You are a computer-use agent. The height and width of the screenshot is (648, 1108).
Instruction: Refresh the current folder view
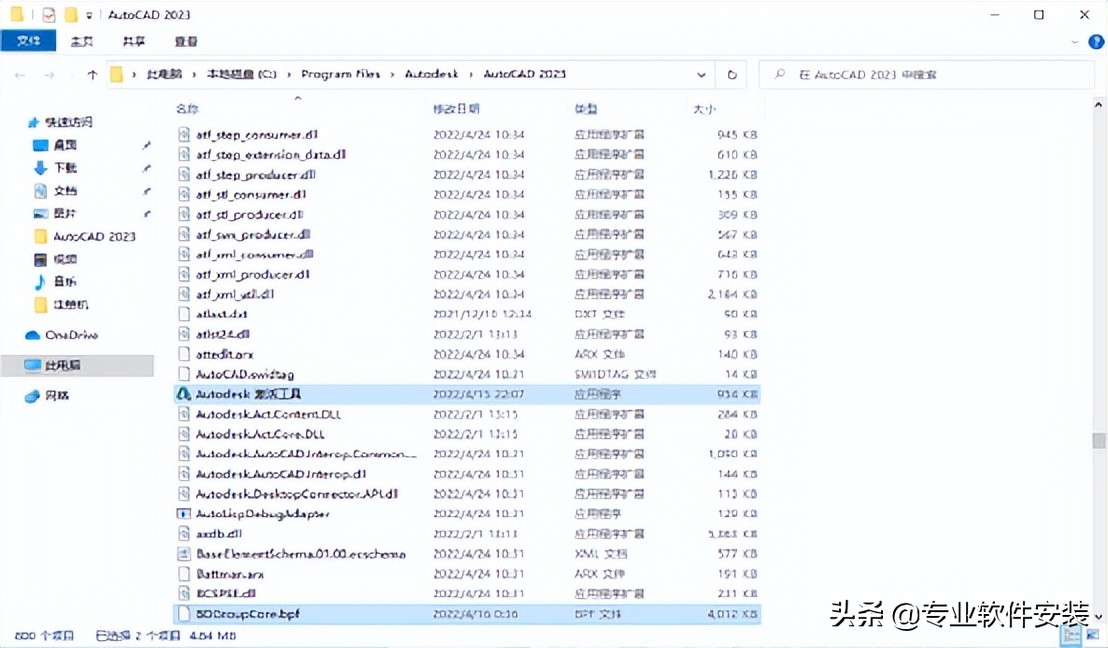pyautogui.click(x=732, y=74)
